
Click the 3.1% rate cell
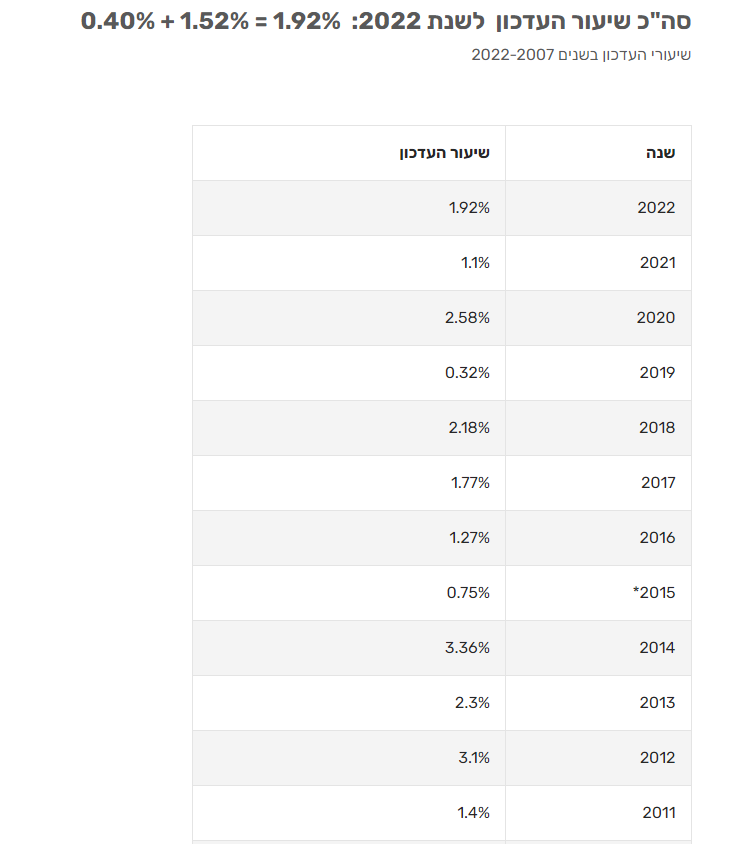click(474, 758)
